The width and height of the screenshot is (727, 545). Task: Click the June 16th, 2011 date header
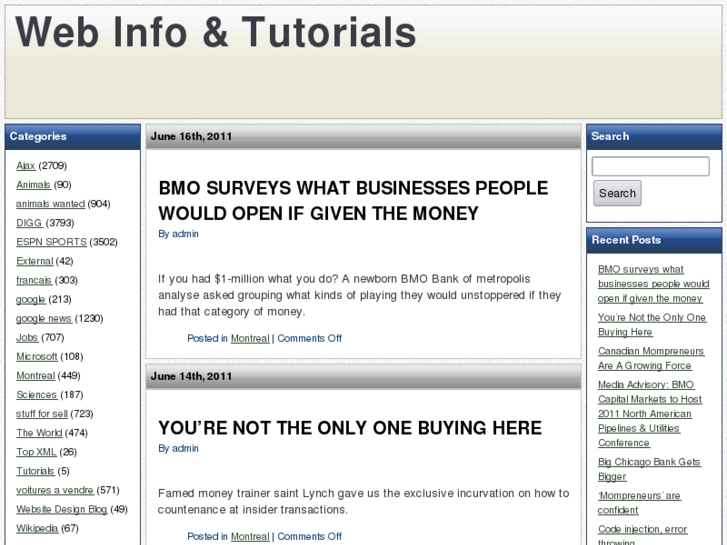pyautogui.click(x=191, y=136)
